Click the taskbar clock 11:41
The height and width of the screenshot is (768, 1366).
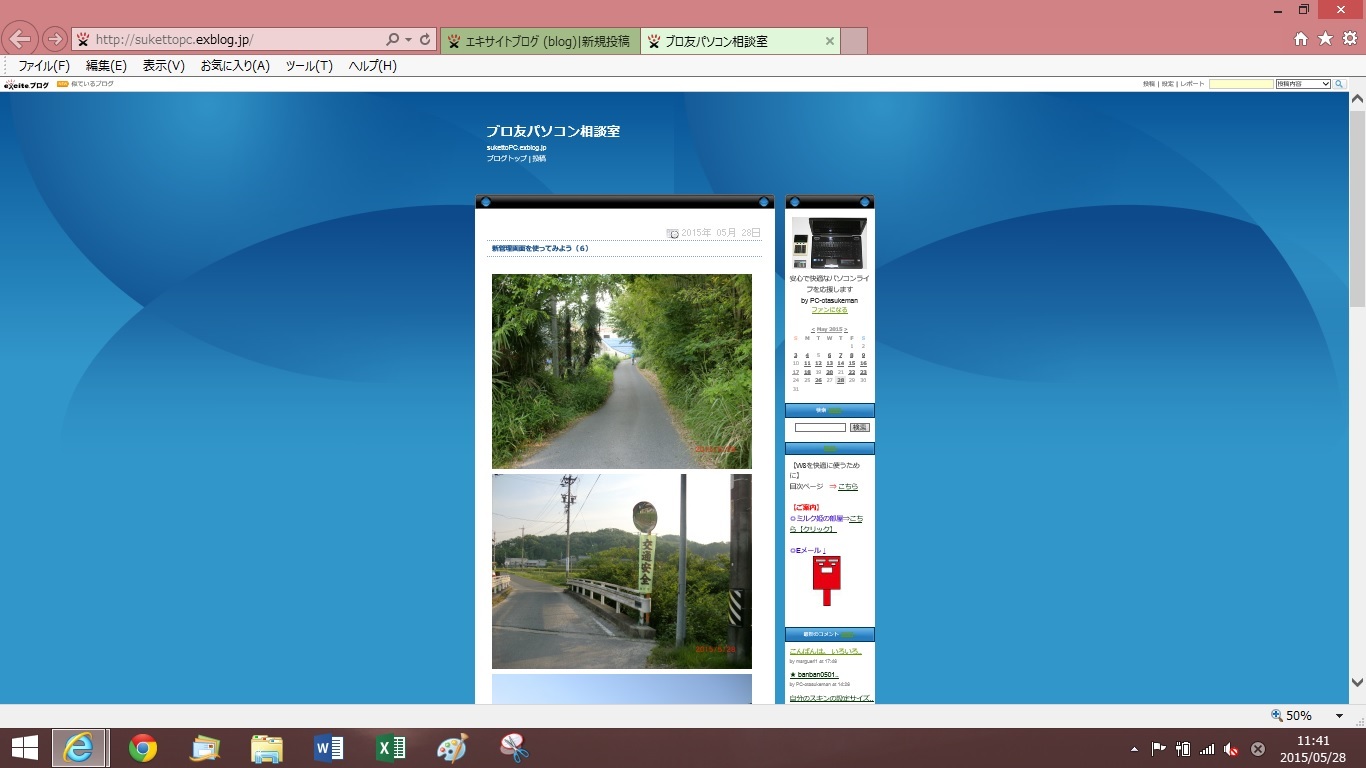(1313, 741)
